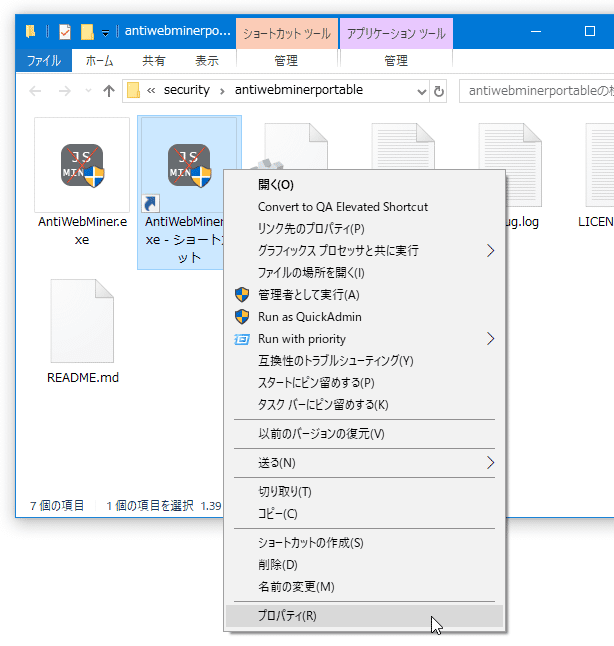614x646 pixels.
Task: Click the AntiWebMiner.exe application icon
Action: pyautogui.click(x=82, y=165)
